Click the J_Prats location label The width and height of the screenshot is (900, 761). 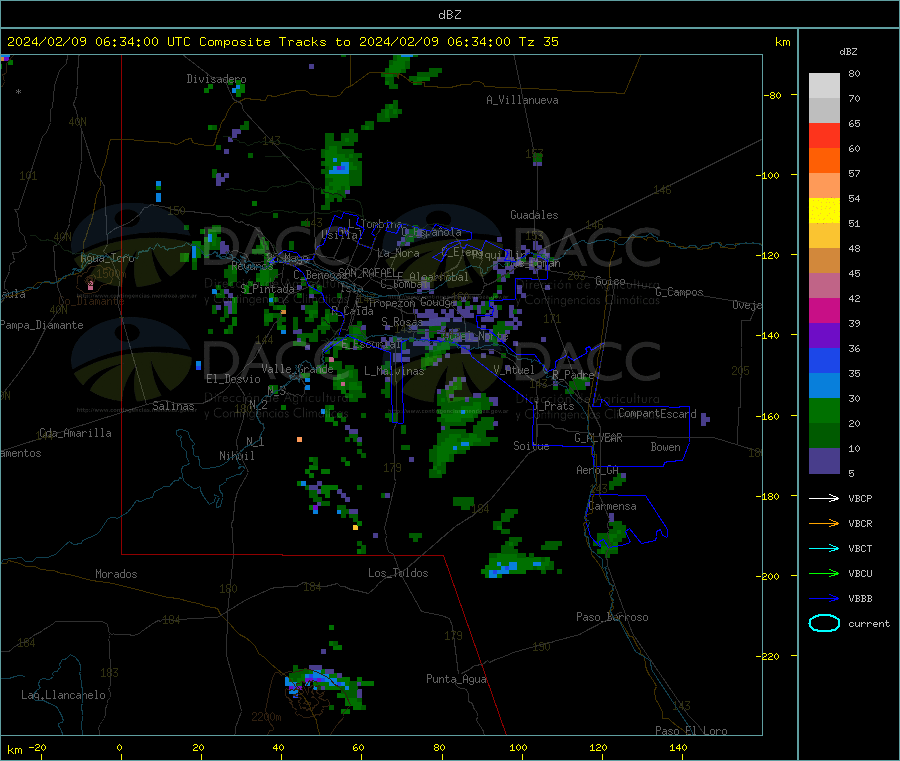(554, 406)
